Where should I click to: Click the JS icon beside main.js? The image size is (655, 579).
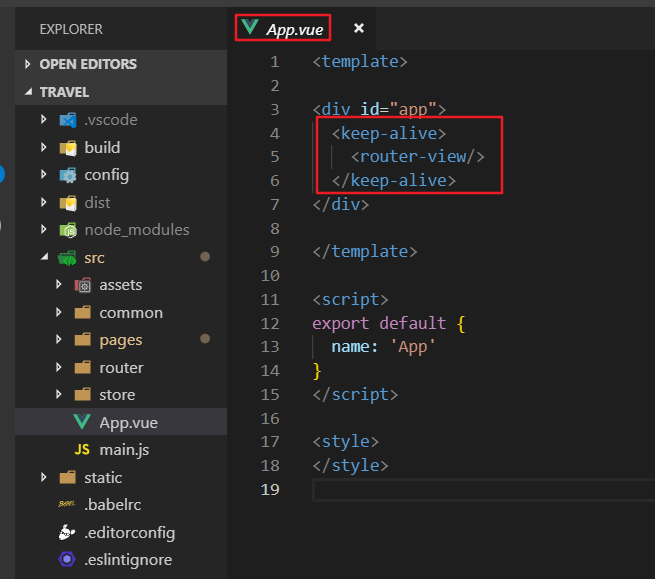(82, 449)
